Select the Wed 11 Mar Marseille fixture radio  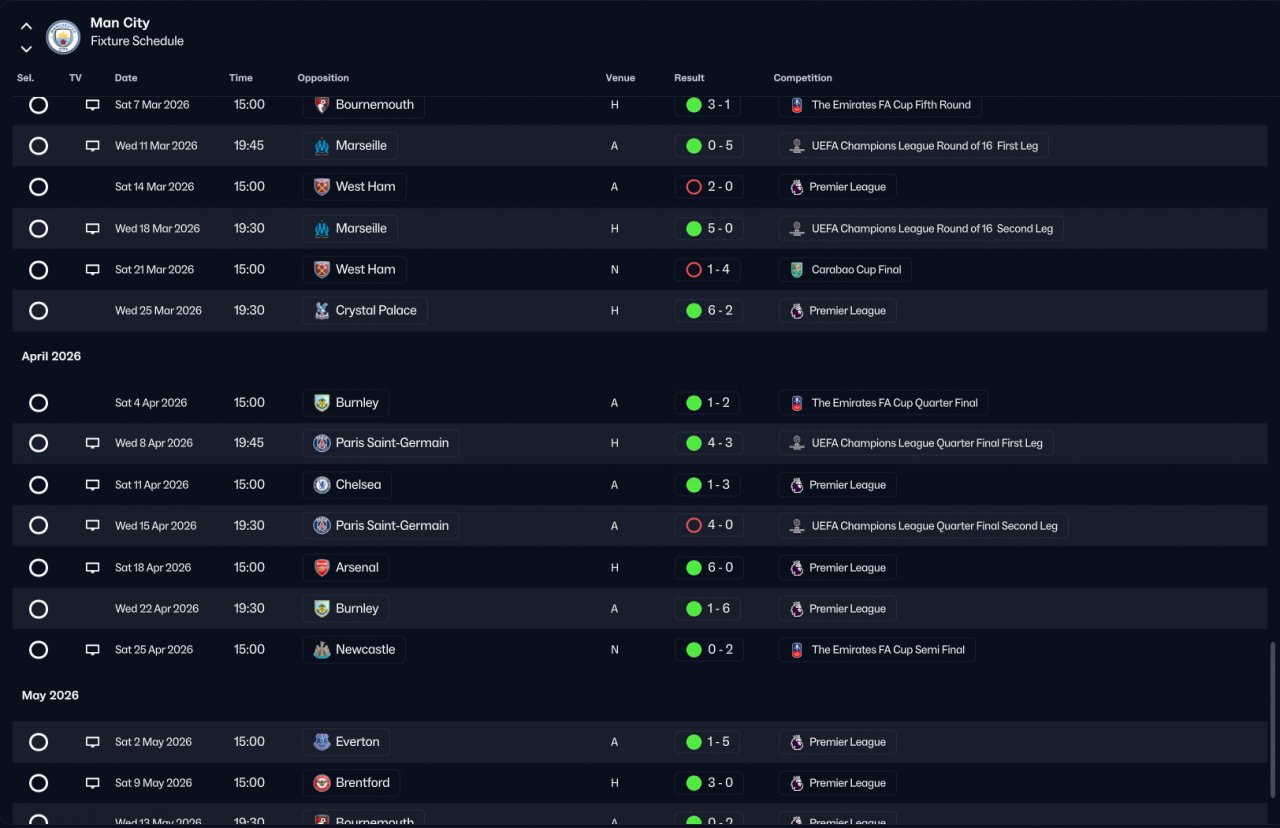tap(38, 146)
